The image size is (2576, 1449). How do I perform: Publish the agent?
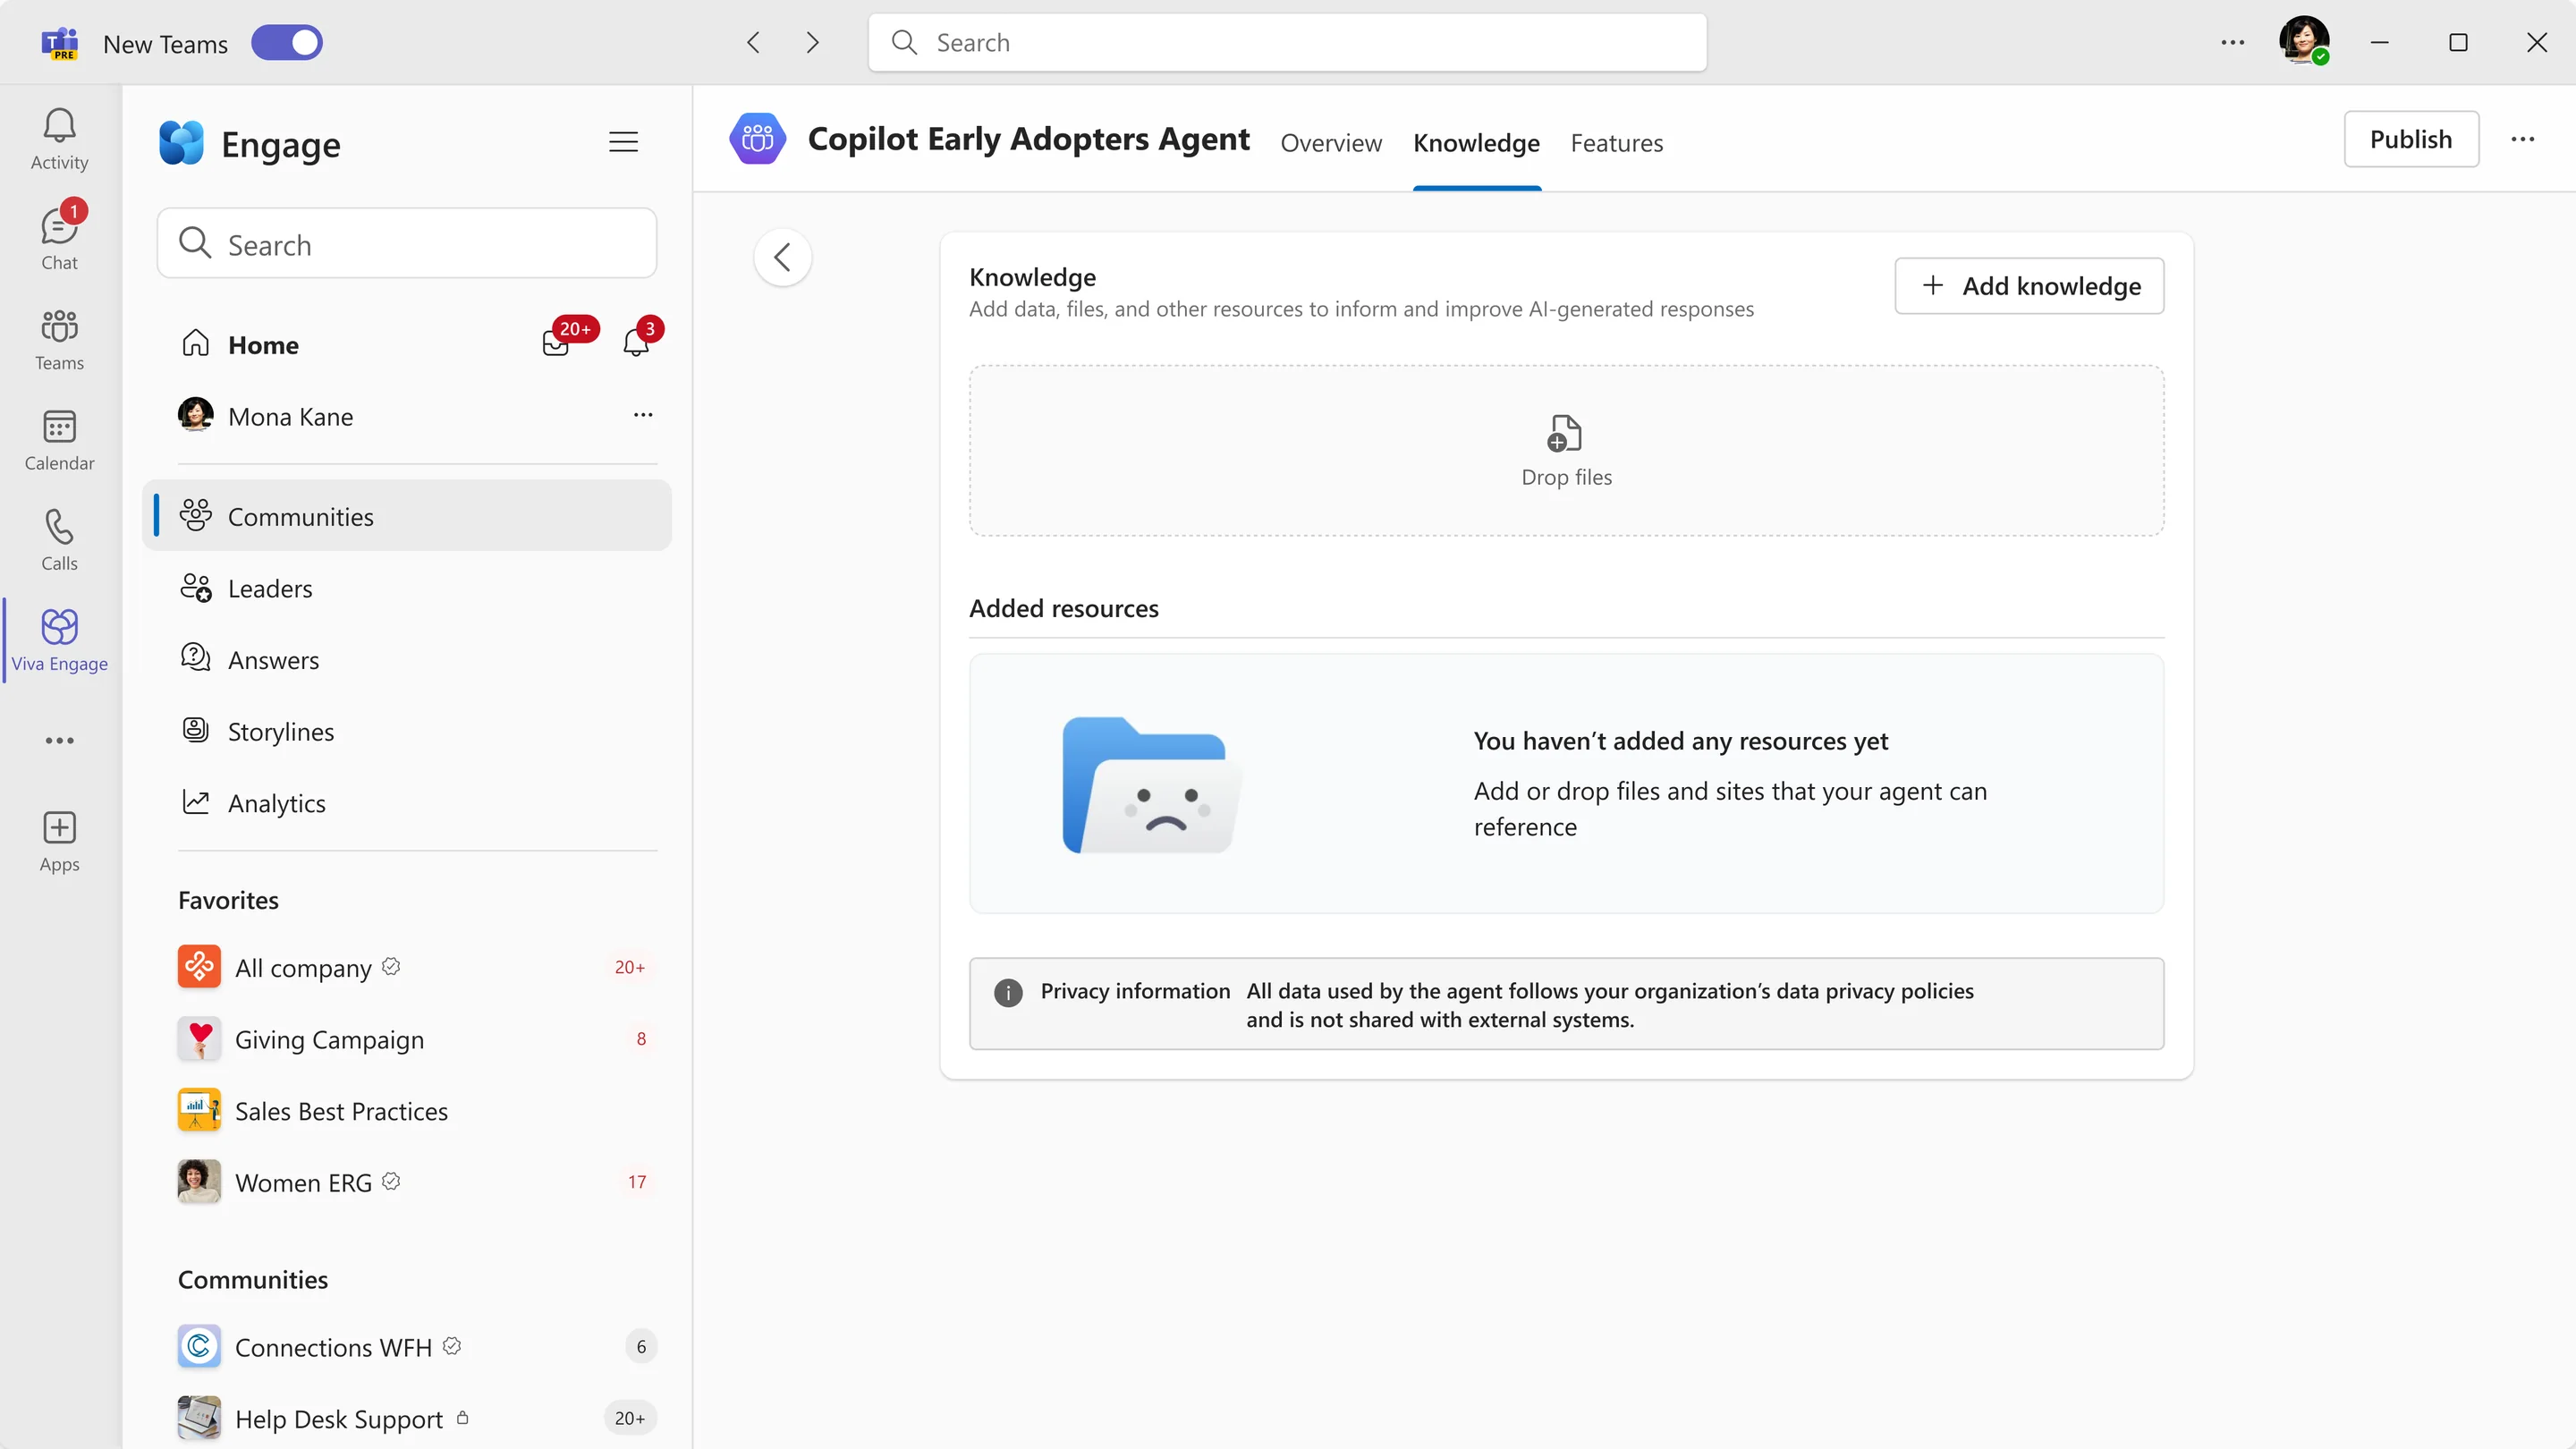(2411, 139)
